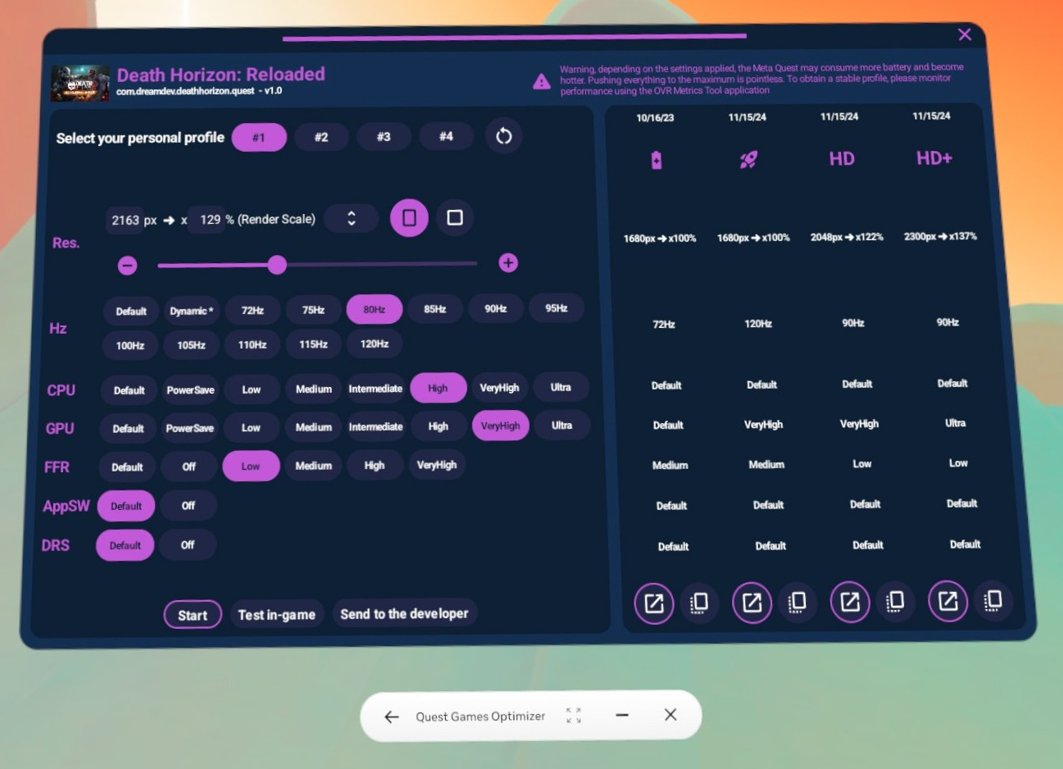This screenshot has height=769, width=1063.
Task: Select the portrait aspect ratio icon
Action: click(x=409, y=218)
